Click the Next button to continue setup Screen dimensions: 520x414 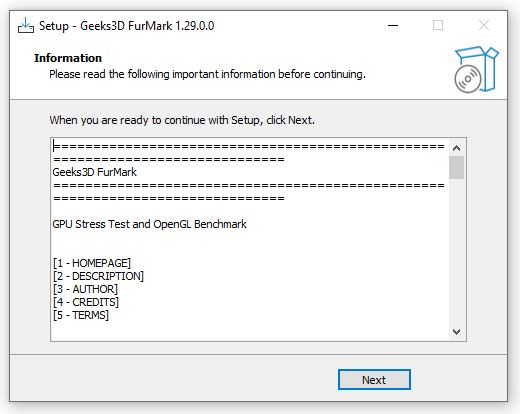(374, 379)
